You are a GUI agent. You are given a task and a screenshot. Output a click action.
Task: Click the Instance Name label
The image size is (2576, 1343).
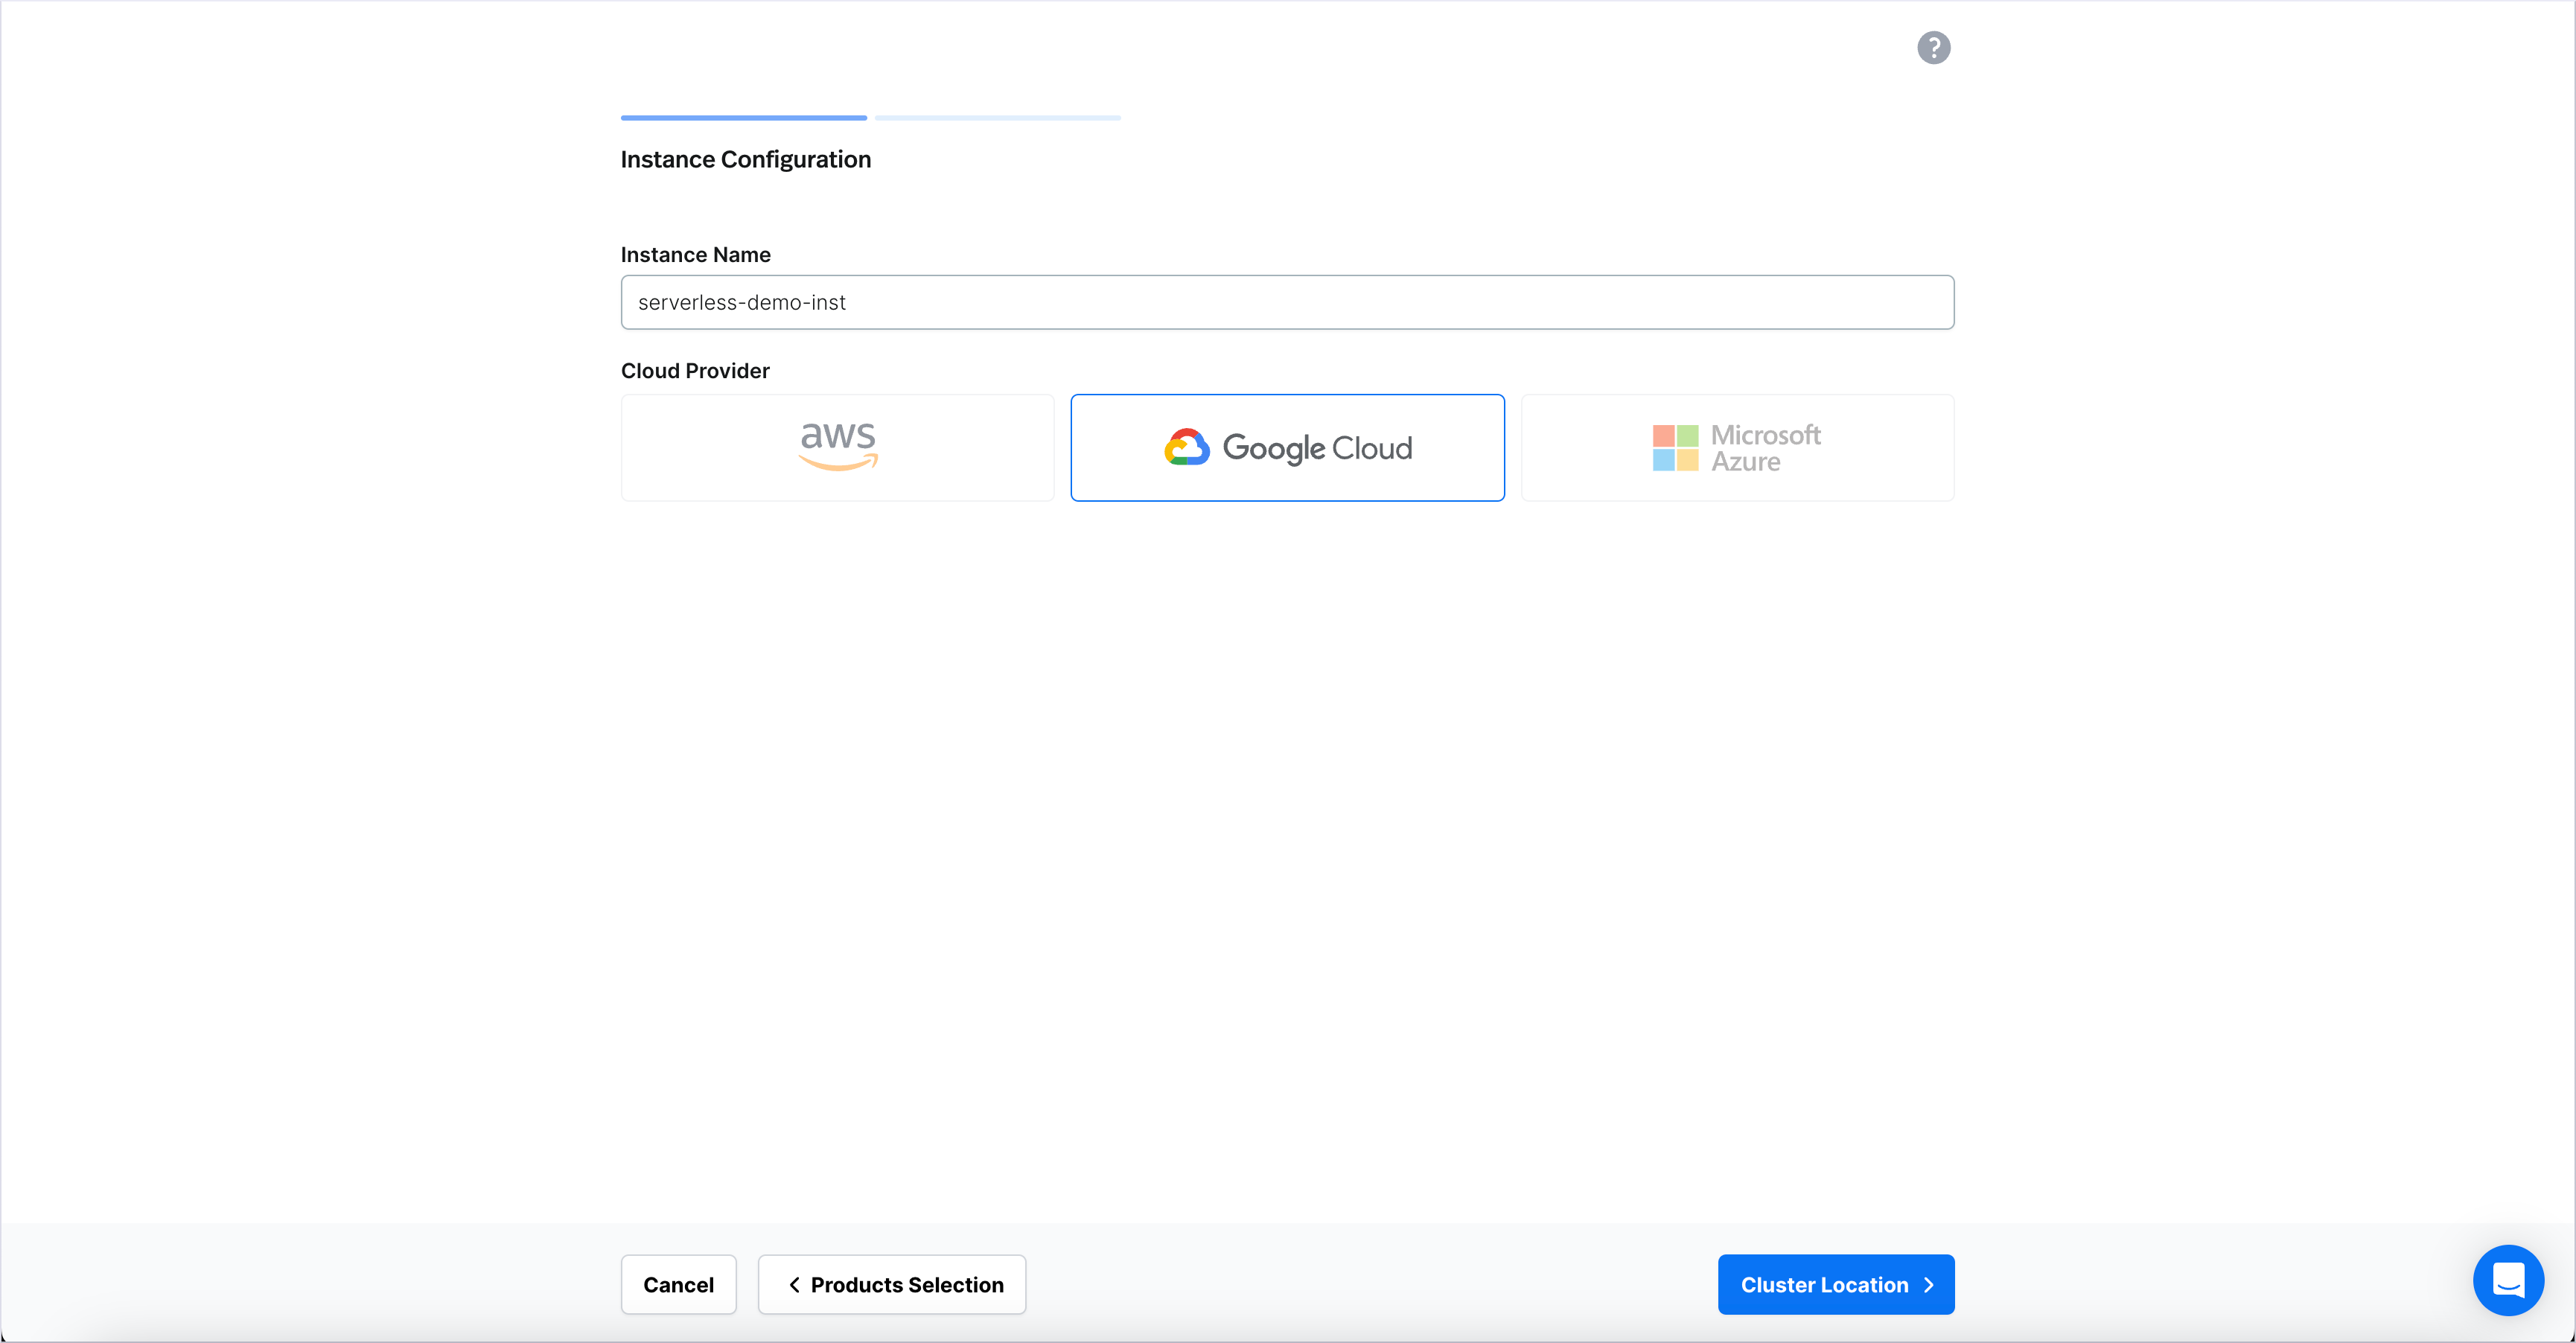click(695, 255)
